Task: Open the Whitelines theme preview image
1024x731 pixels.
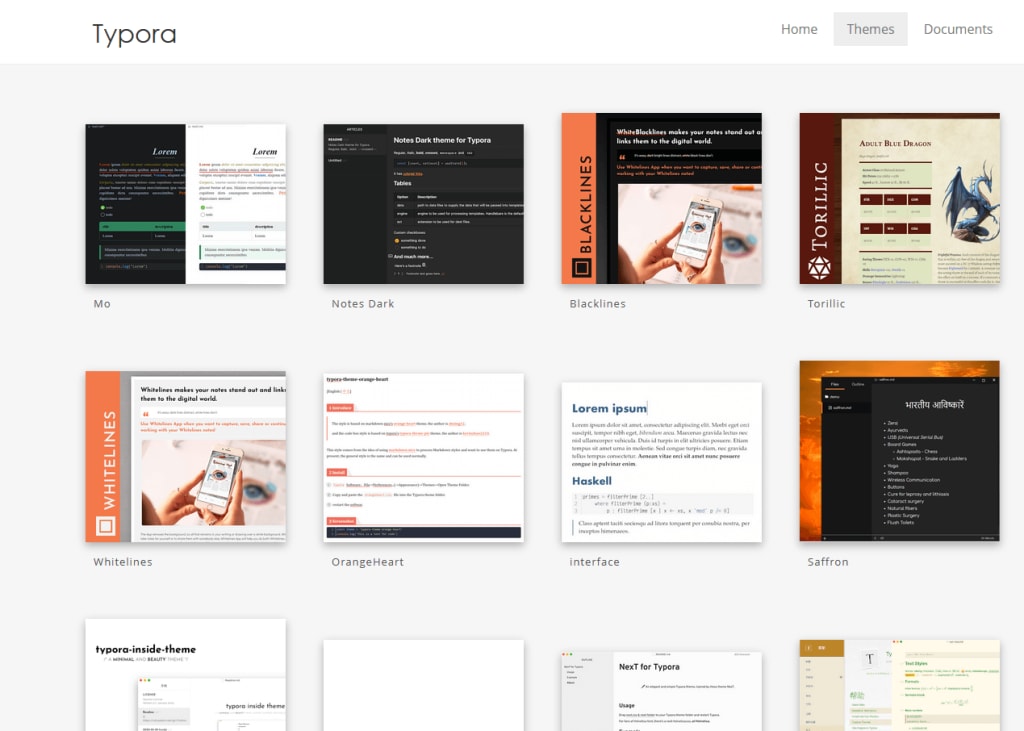Action: [x=185, y=457]
